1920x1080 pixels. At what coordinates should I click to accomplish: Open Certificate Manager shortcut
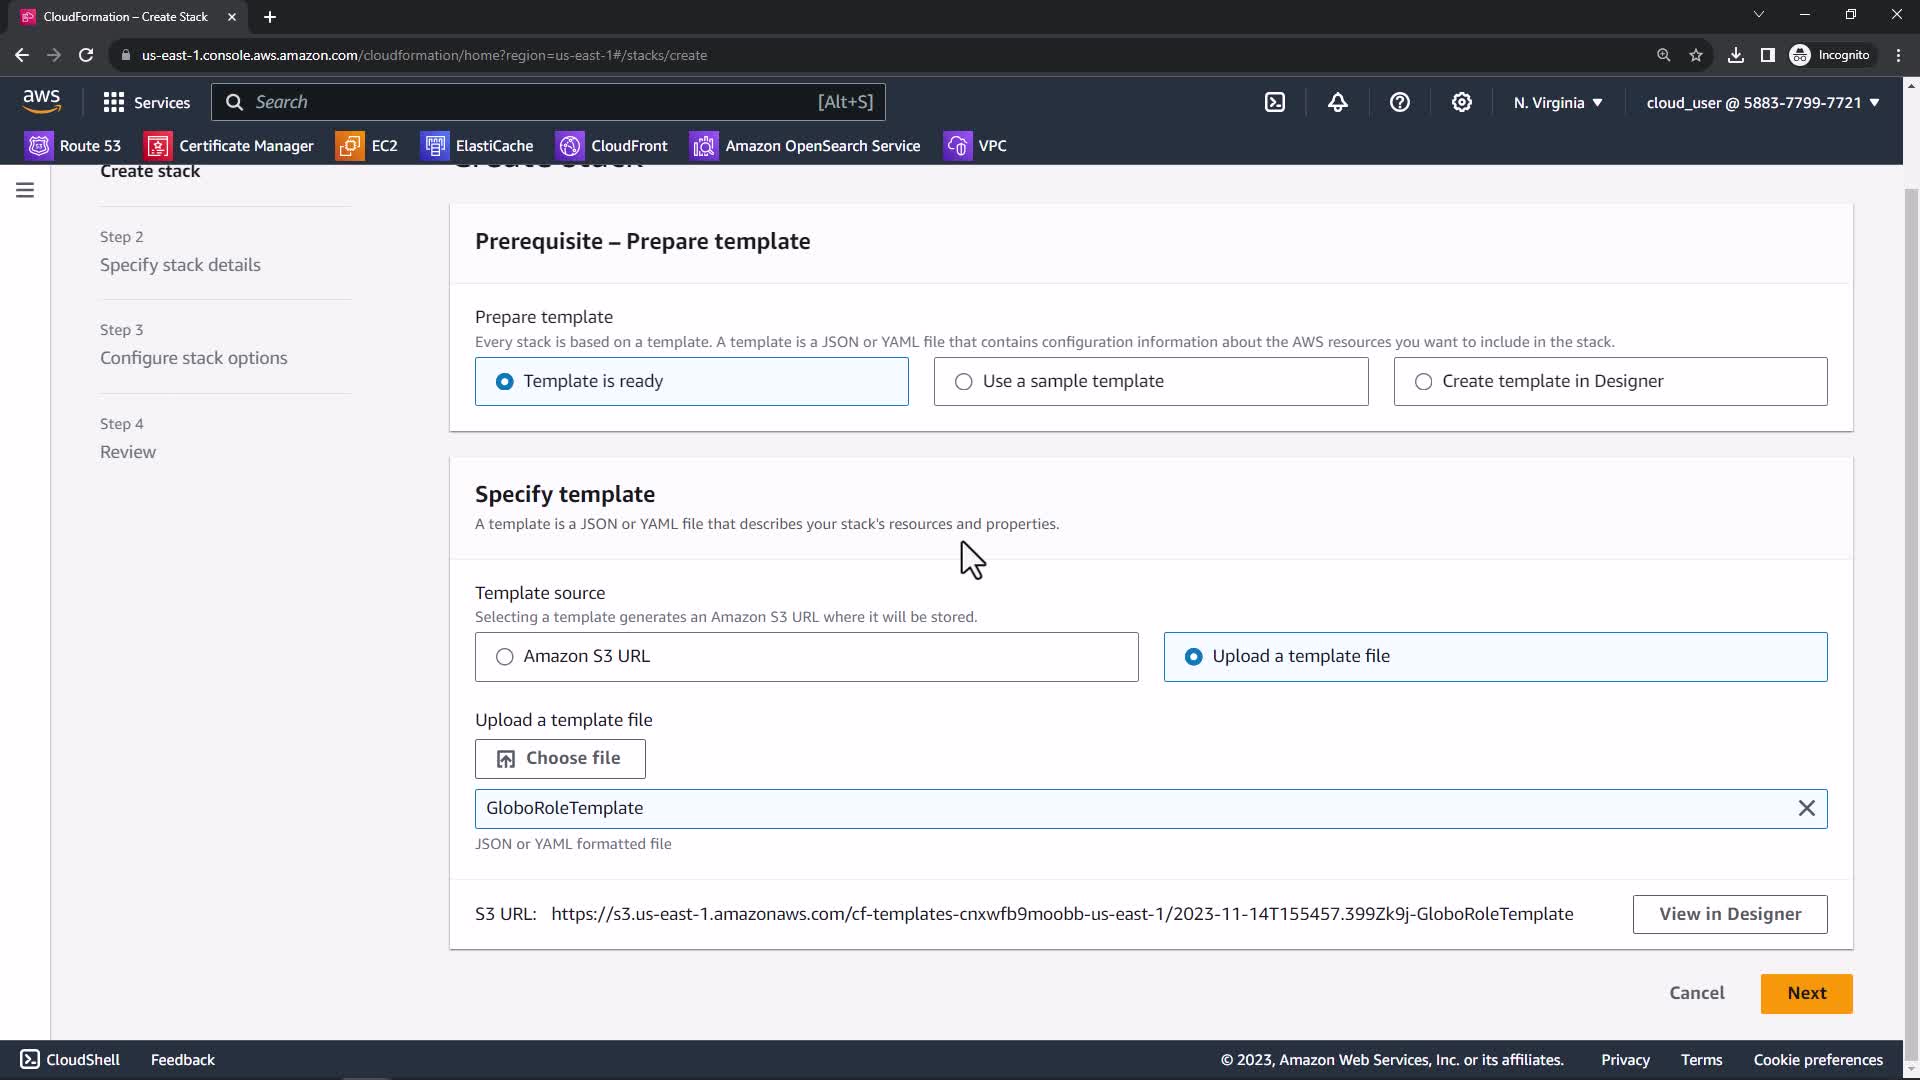[229, 146]
